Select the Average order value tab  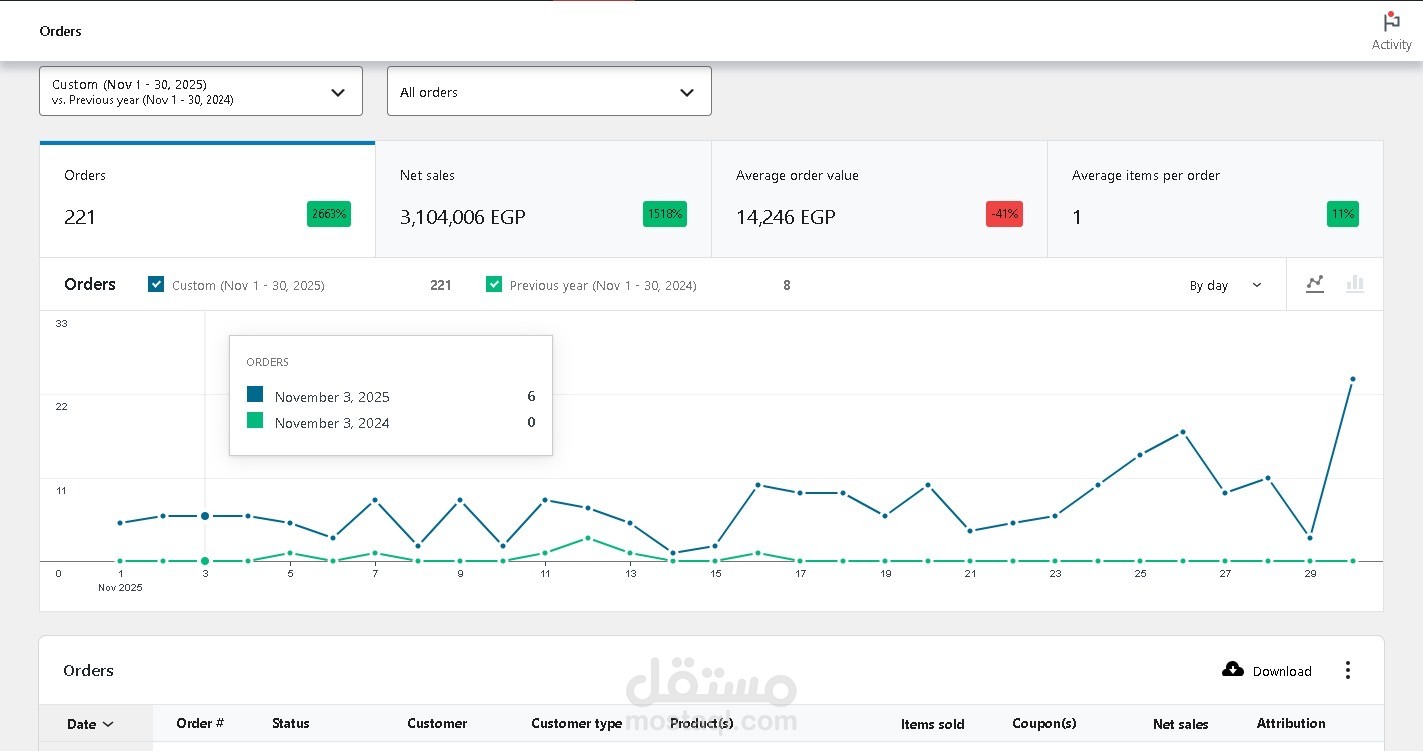tap(879, 199)
